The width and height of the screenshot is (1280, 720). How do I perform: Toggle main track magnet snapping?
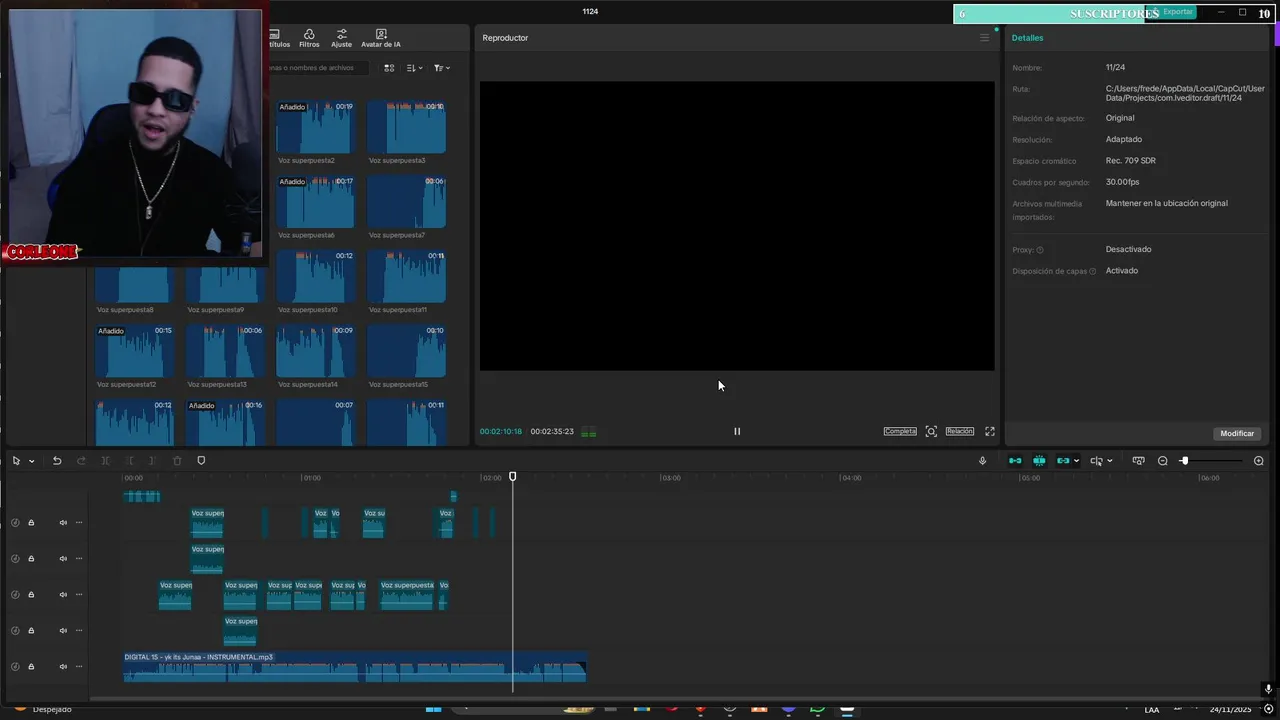pyautogui.click(x=1015, y=461)
